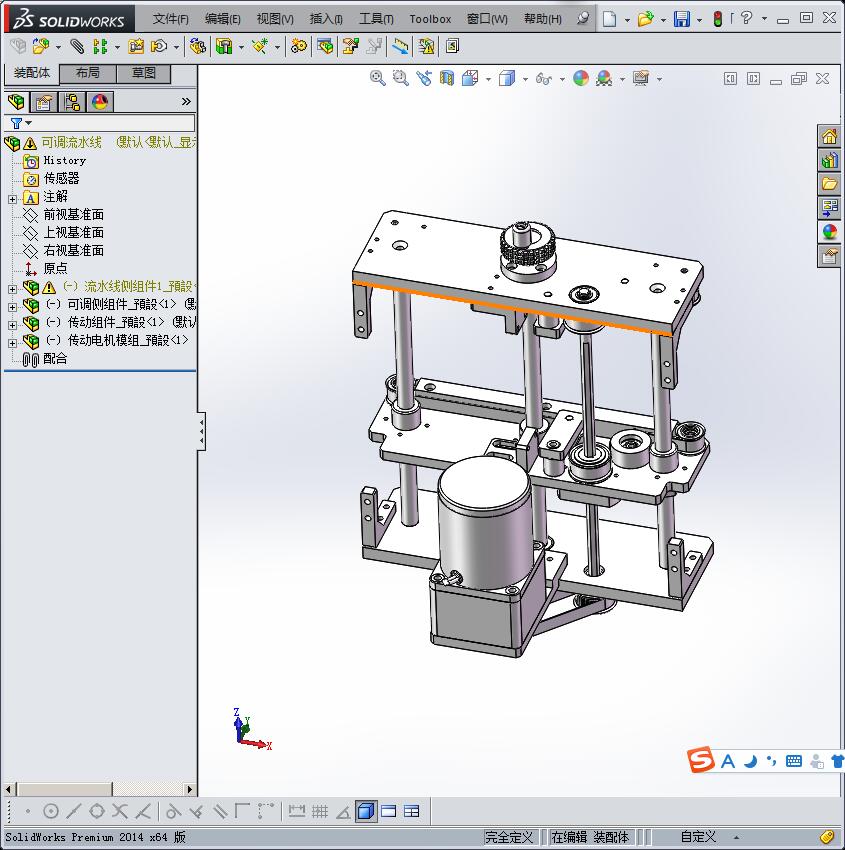Expand the 注解 folder in tree

click(x=12, y=198)
